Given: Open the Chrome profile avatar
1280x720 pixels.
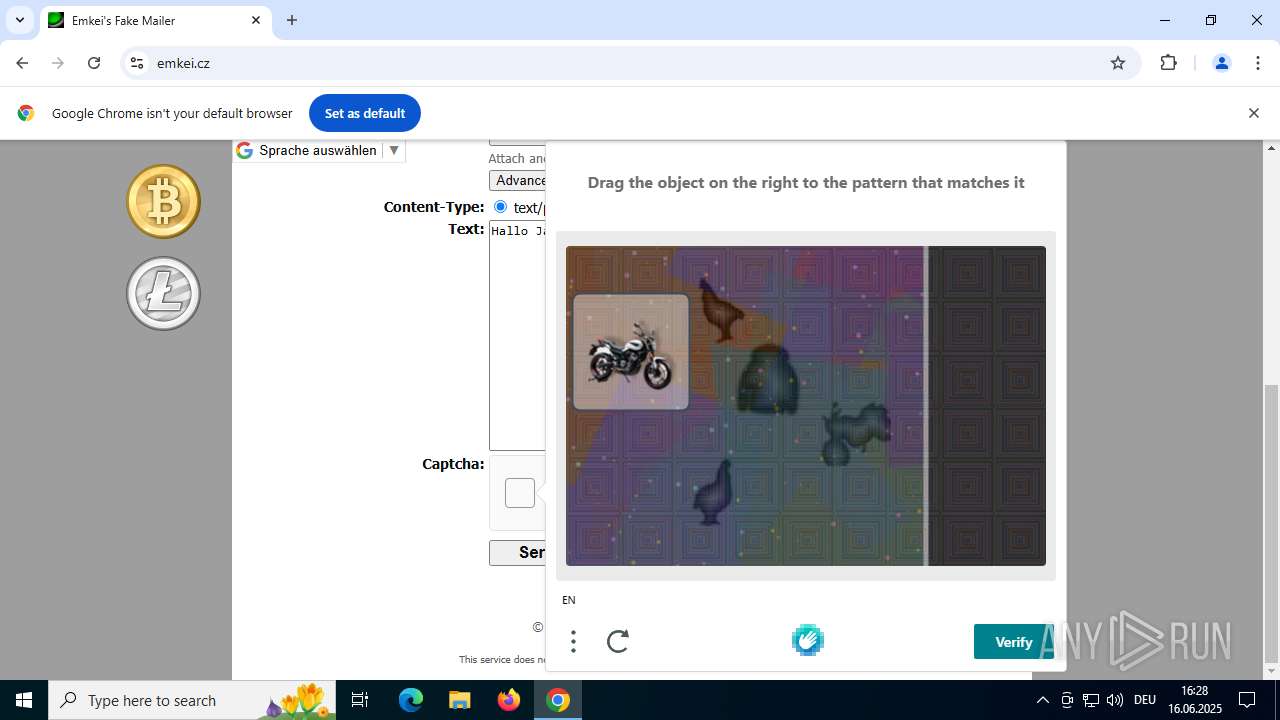Looking at the screenshot, I should coord(1221,63).
